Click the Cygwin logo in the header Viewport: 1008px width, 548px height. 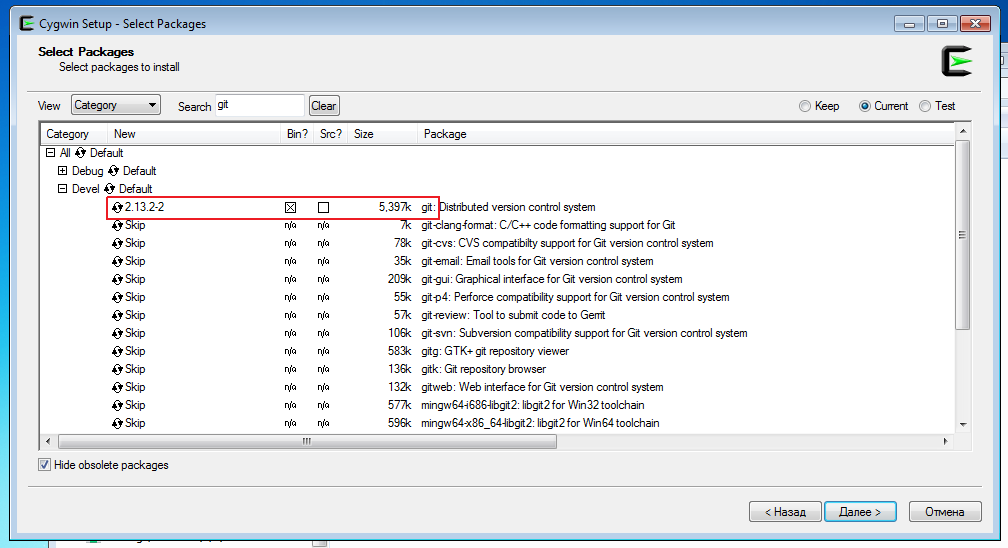(957, 61)
